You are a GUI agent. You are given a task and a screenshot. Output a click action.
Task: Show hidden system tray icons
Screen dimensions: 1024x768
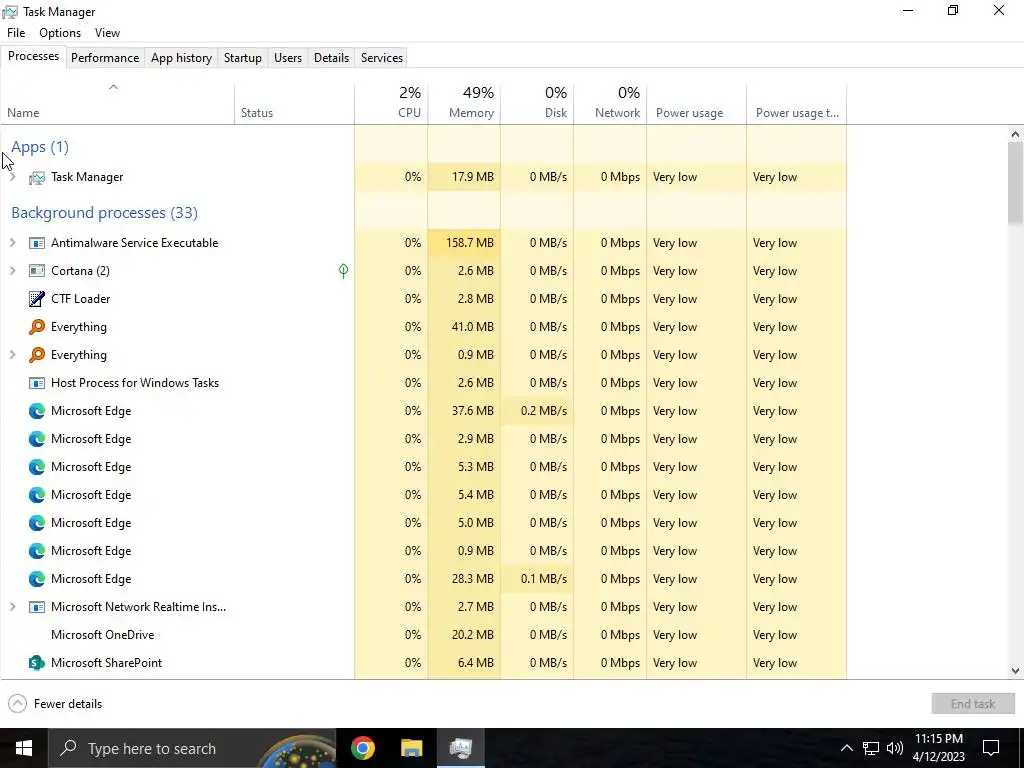pos(846,748)
